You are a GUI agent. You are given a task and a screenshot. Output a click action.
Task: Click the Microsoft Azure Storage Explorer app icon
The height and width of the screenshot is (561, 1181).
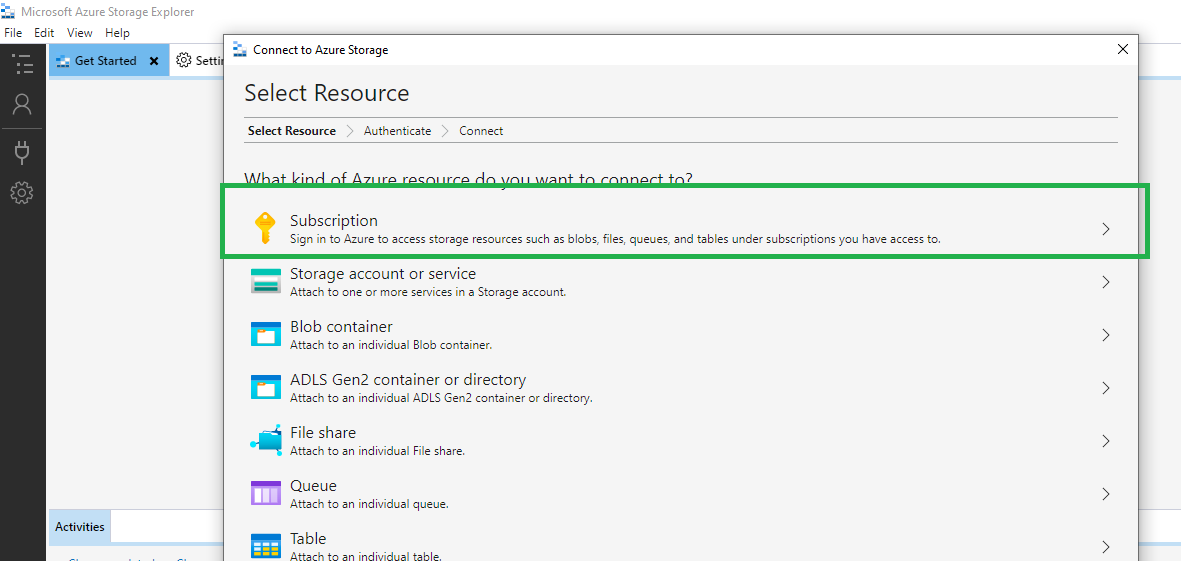(x=8, y=12)
